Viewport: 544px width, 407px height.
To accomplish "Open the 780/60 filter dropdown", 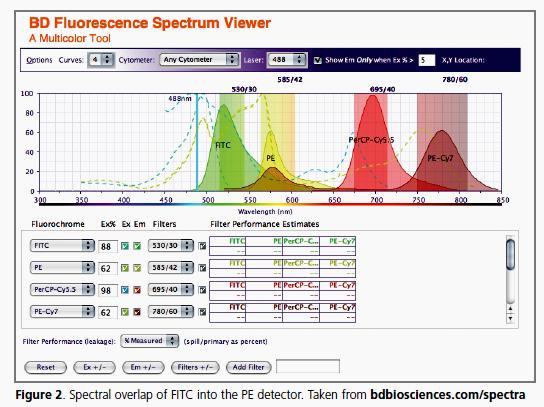I will 171,311.
